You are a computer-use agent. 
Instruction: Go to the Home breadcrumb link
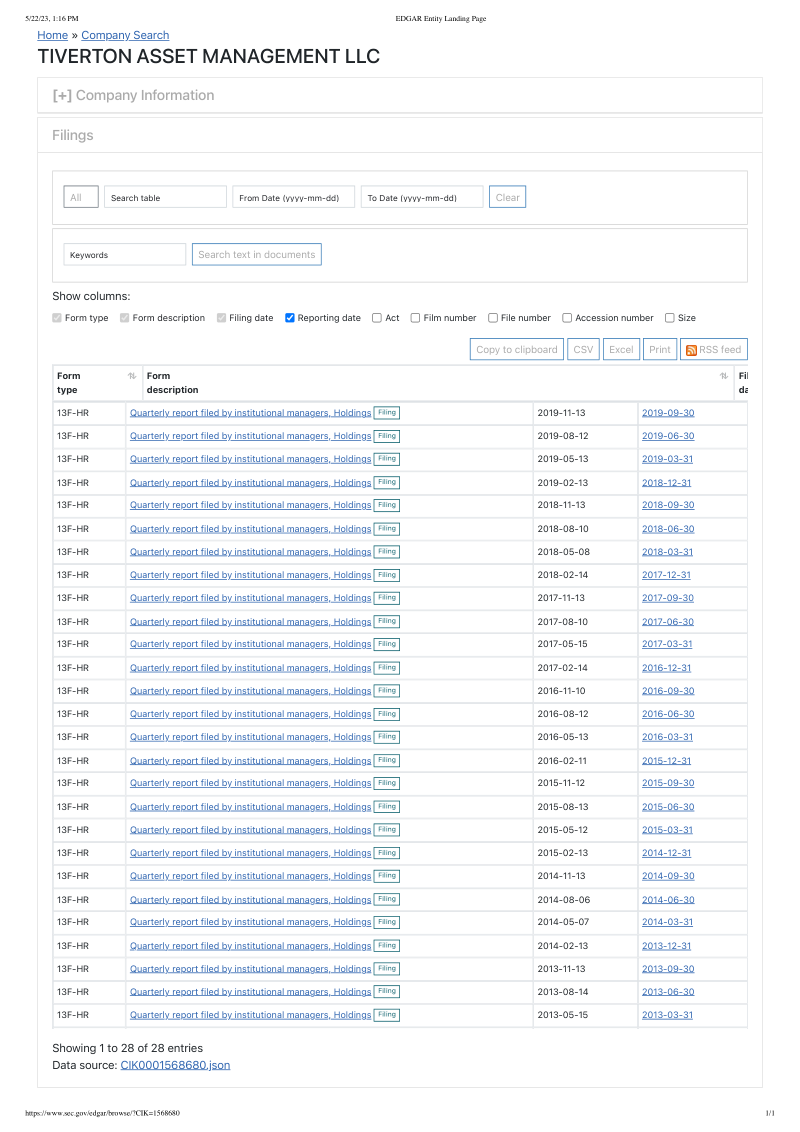pyautogui.click(x=53, y=35)
